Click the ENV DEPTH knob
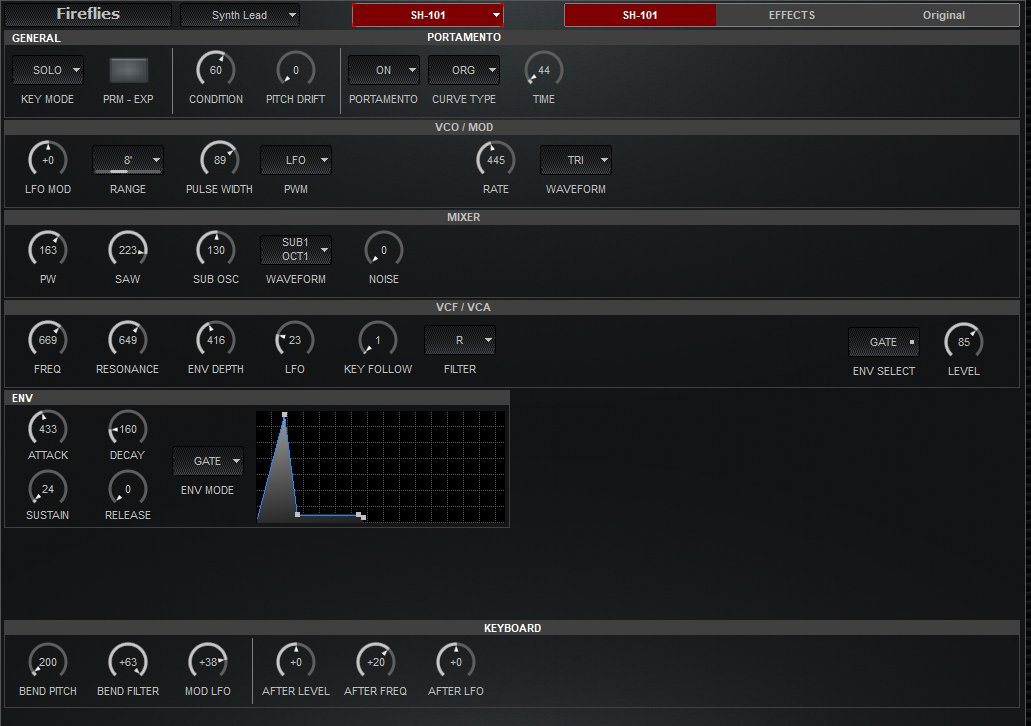 216,340
